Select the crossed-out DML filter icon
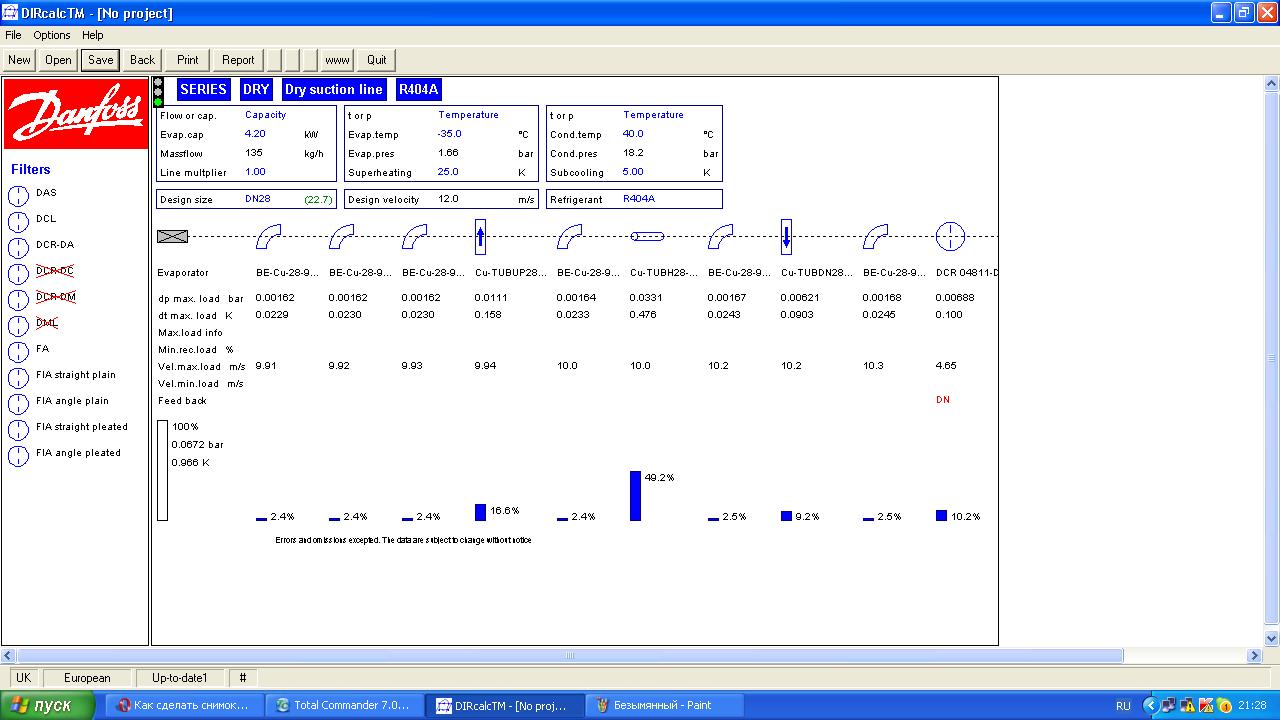This screenshot has width=1280, height=720. pos(19,324)
